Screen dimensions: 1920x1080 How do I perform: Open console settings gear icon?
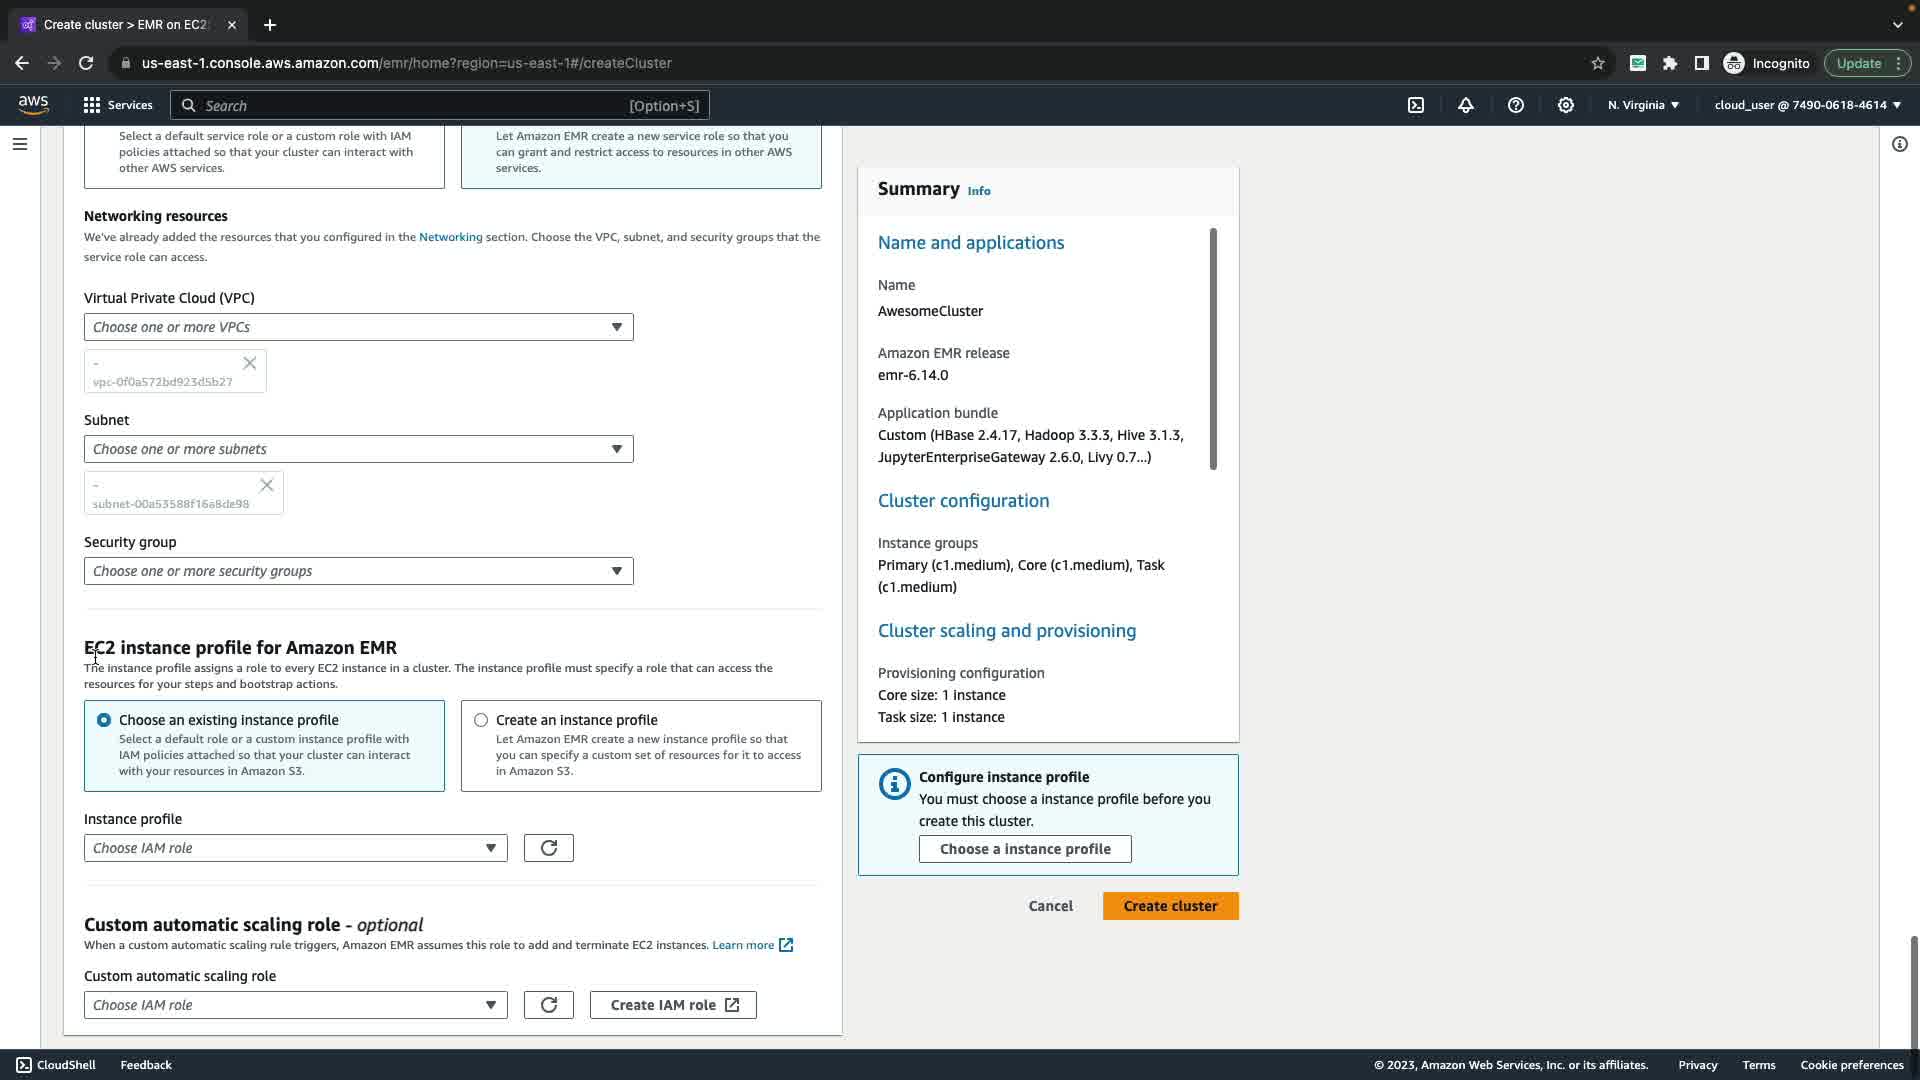pos(1566,105)
